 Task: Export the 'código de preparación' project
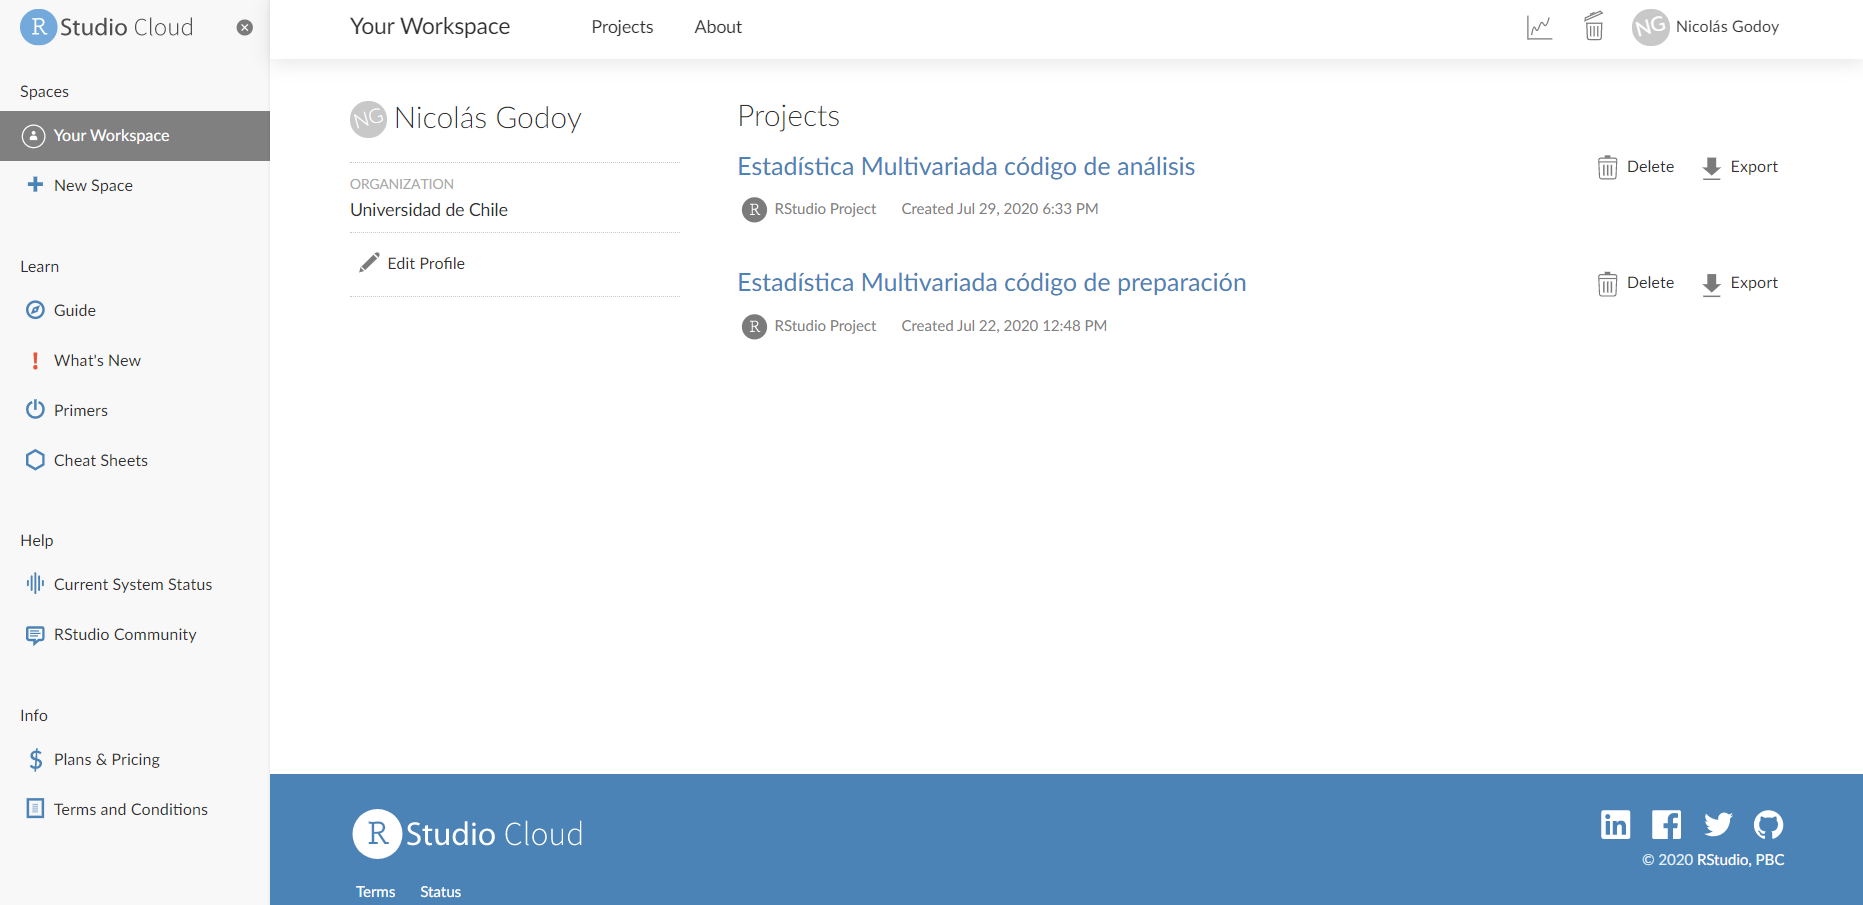pos(1740,283)
